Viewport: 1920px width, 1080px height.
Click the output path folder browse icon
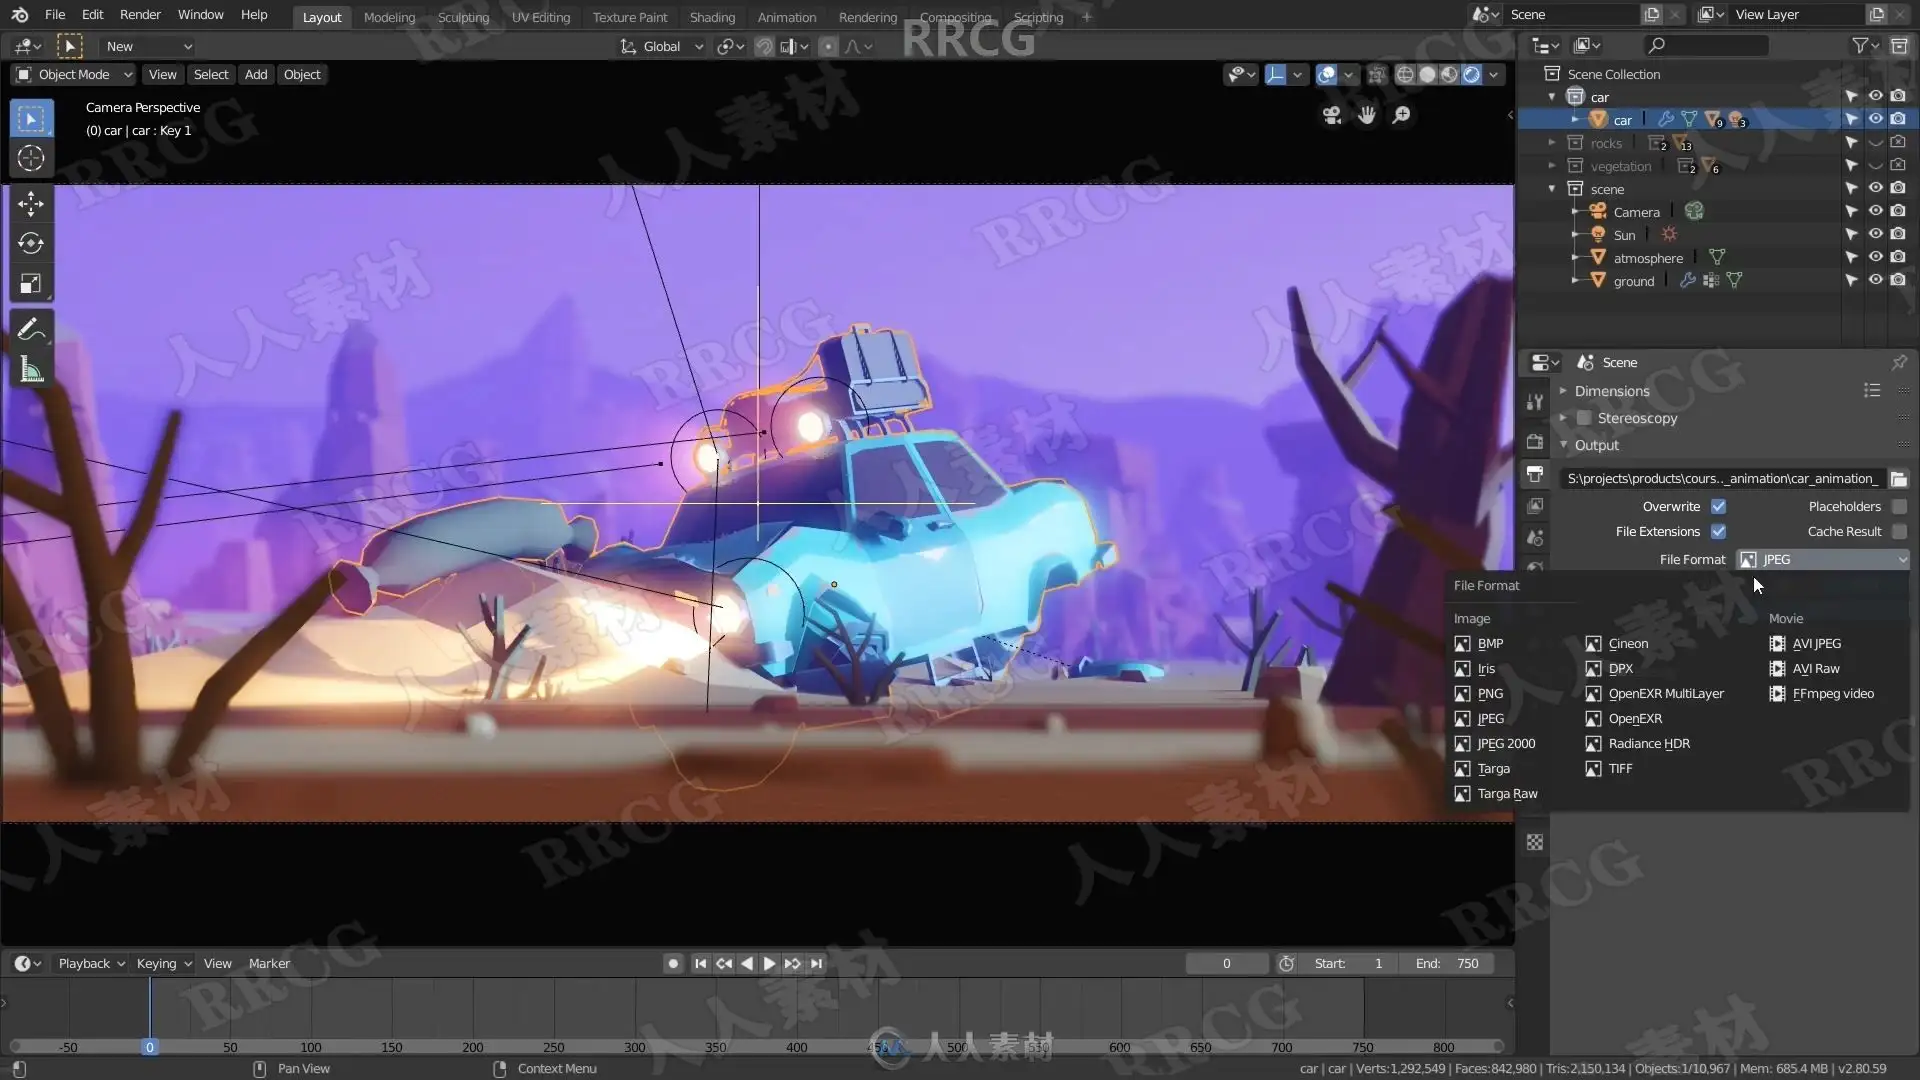point(1898,479)
